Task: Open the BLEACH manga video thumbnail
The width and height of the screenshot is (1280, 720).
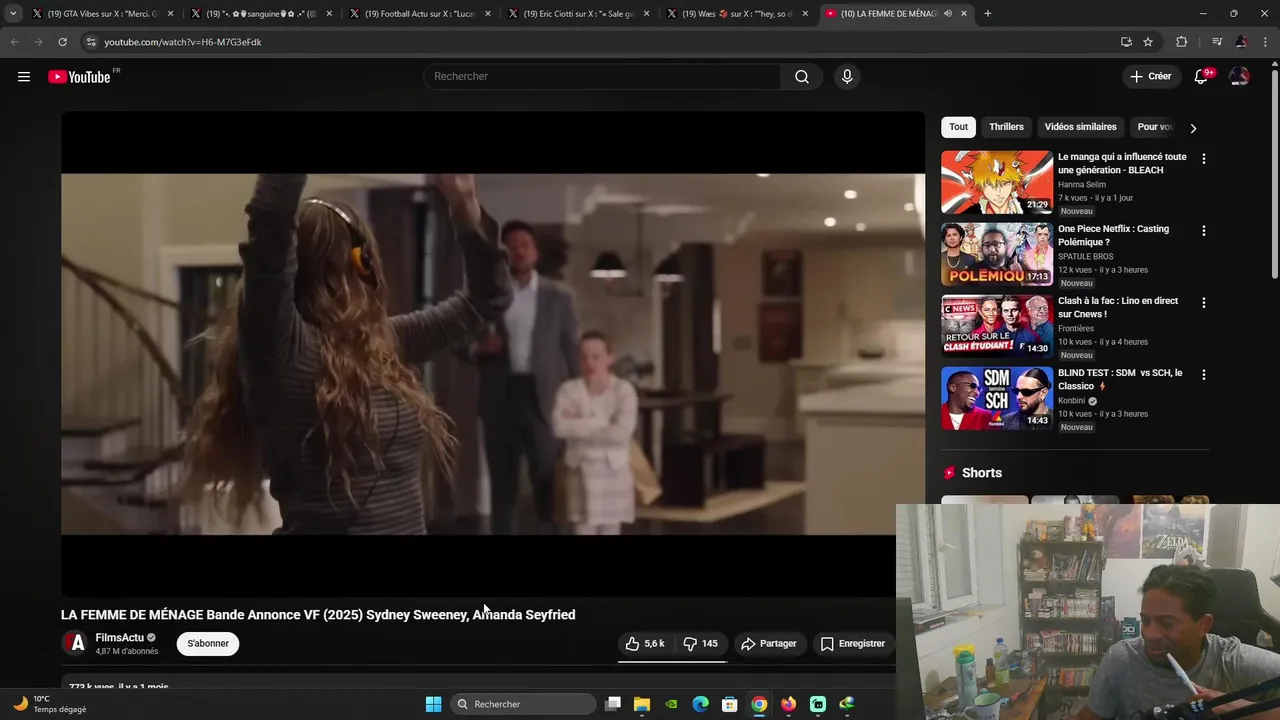Action: (x=997, y=182)
